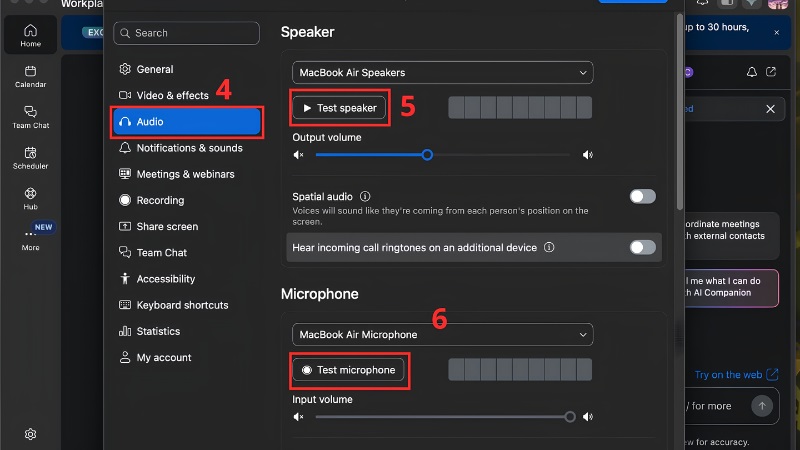800x450 pixels.
Task: Click the pop-out icon in the right panel
Action: point(771,72)
